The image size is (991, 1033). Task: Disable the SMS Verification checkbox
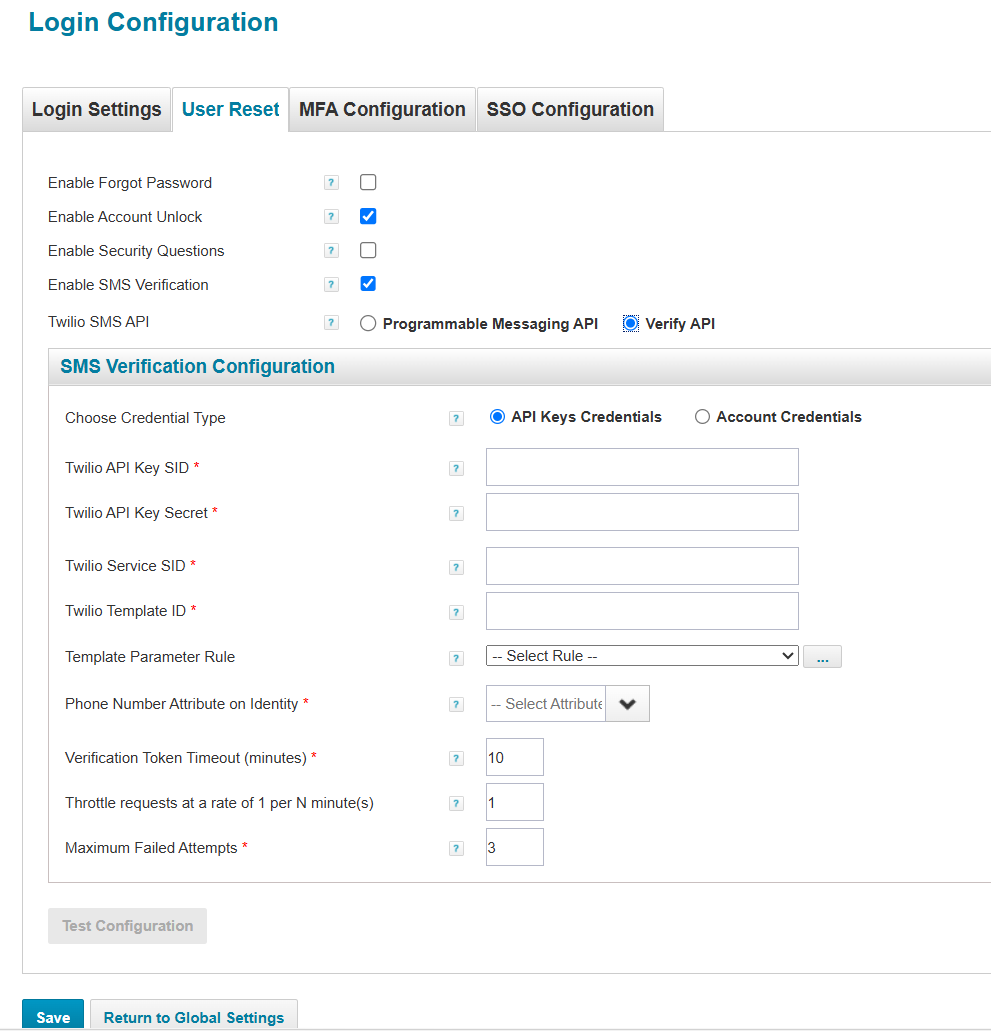(368, 284)
